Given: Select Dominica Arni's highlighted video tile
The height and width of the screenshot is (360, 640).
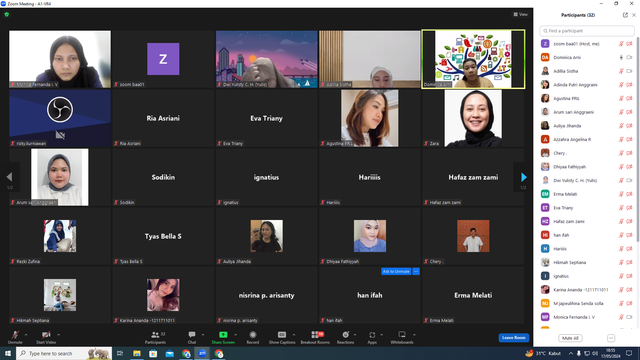Looking at the screenshot, I should point(473,59).
